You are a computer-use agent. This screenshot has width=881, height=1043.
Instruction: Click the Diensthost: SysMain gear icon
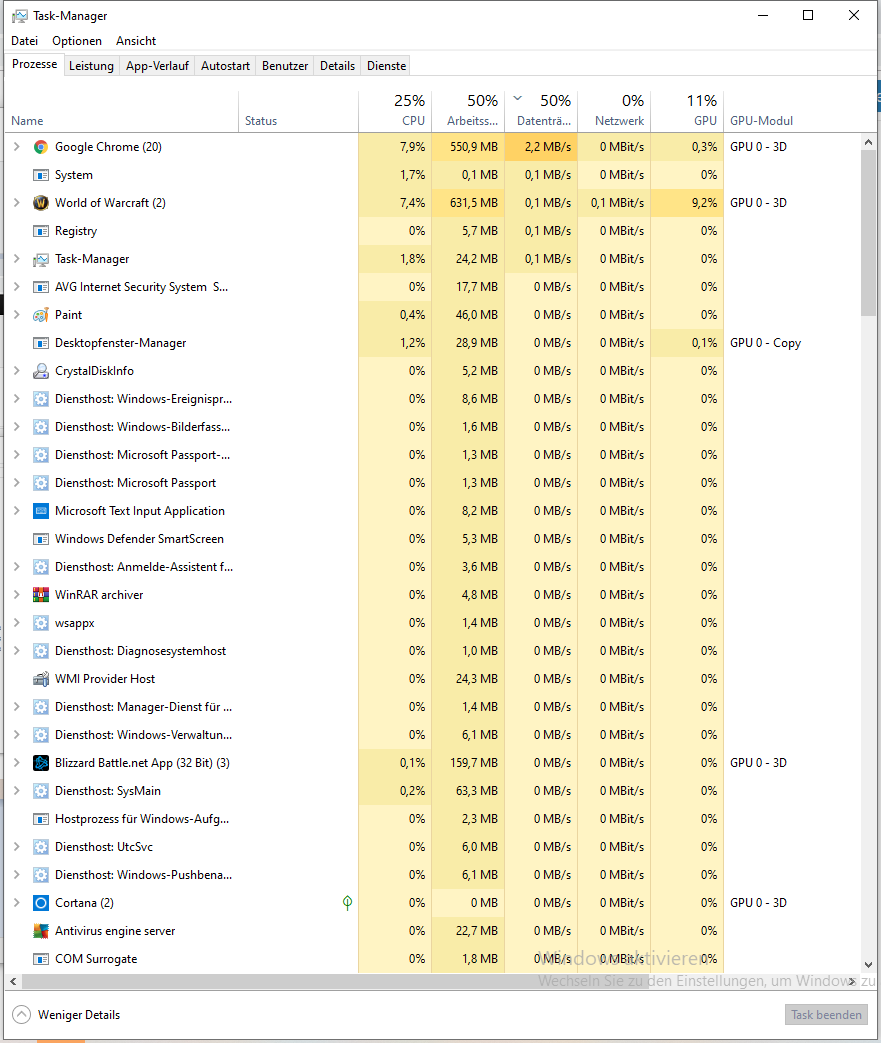pos(41,791)
